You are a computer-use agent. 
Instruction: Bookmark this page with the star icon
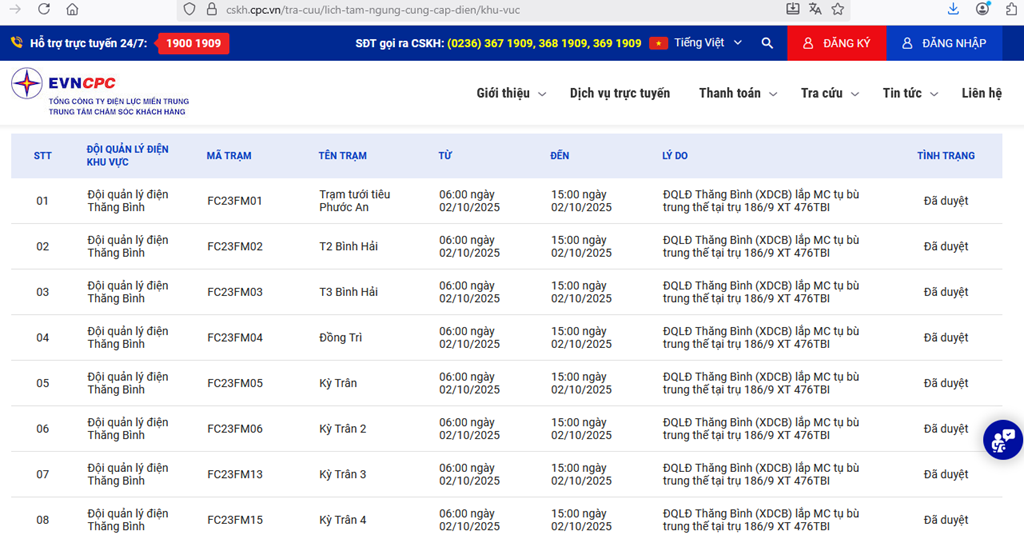[x=838, y=9]
